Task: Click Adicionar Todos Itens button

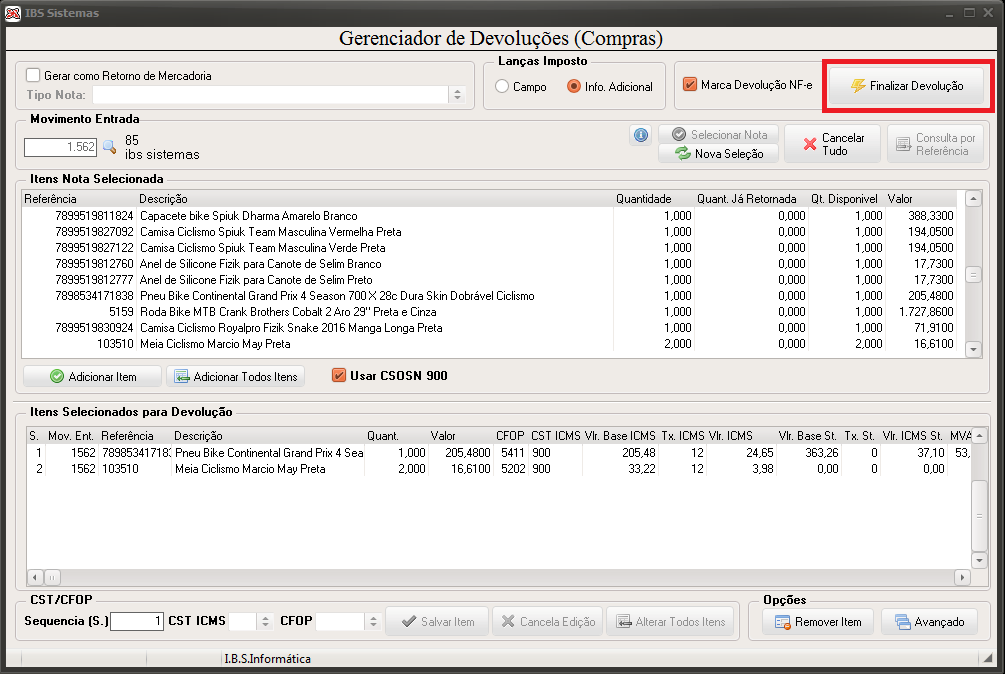Action: pos(236,377)
